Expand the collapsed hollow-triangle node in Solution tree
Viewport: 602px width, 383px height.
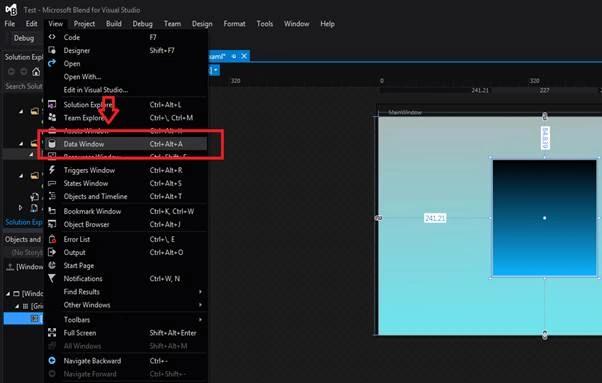pyautogui.click(x=20, y=208)
